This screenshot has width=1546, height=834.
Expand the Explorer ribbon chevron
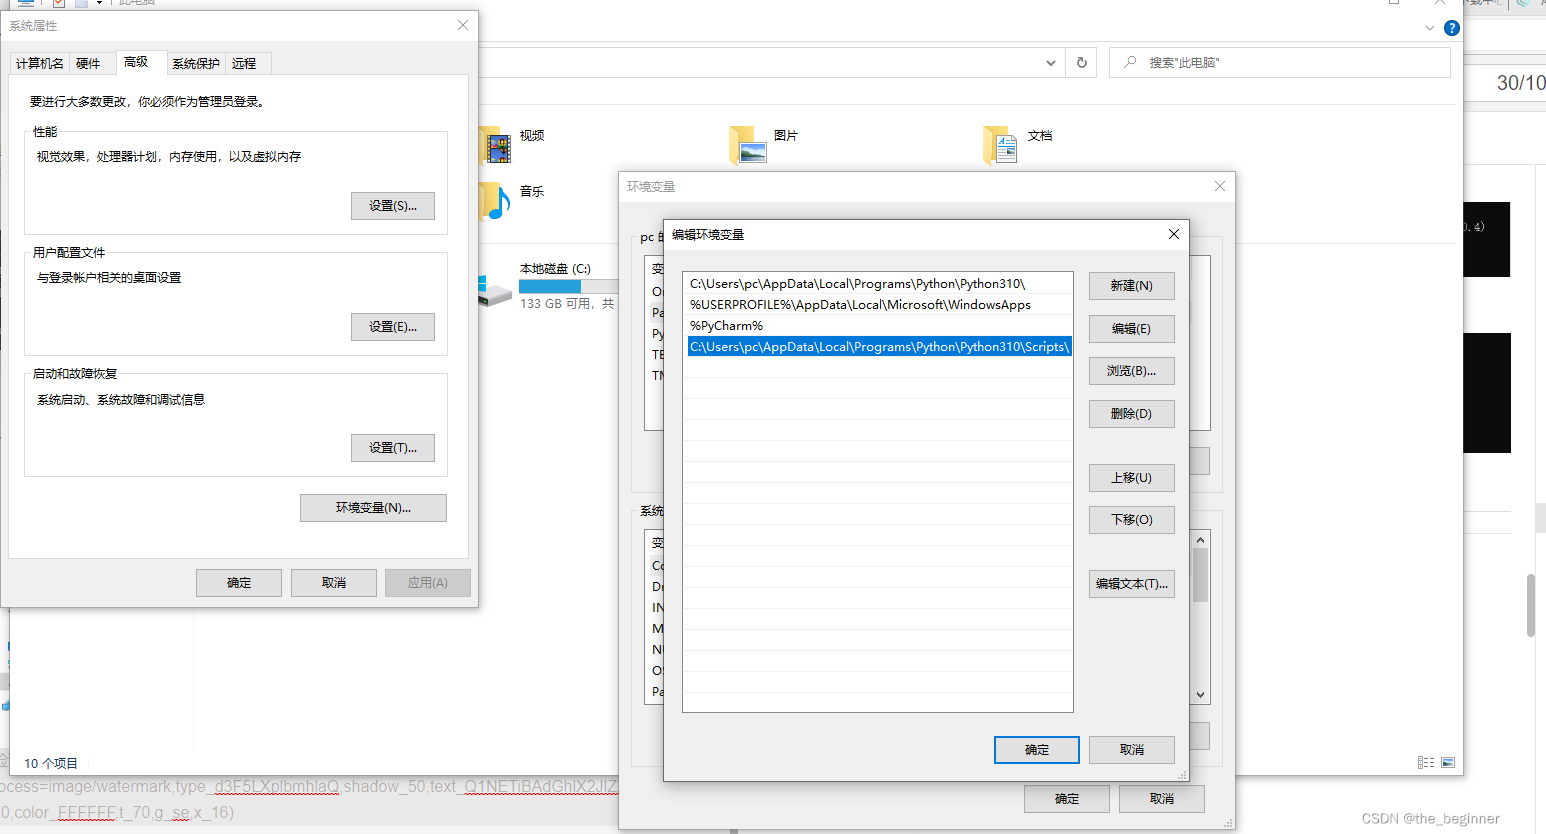tap(1430, 28)
